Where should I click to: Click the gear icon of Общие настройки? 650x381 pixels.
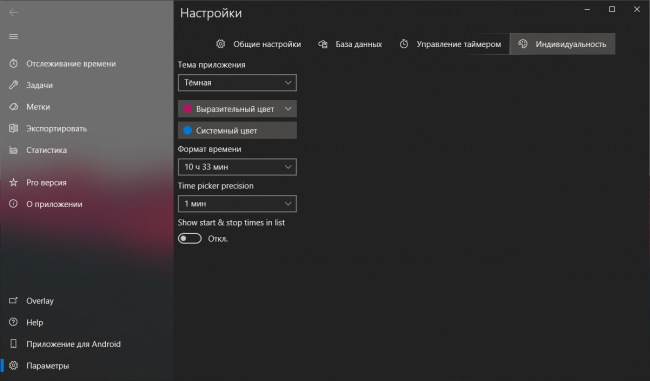pyautogui.click(x=221, y=44)
